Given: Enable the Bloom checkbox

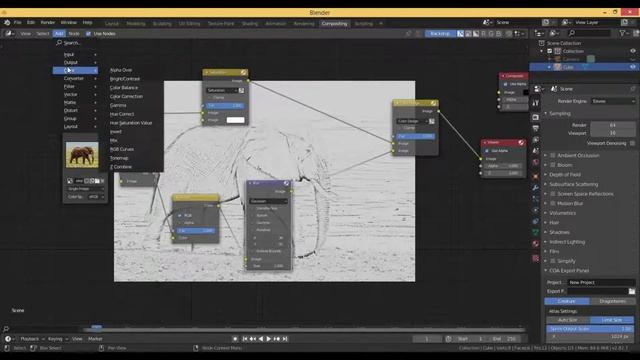Looking at the screenshot, I should coord(553,165).
